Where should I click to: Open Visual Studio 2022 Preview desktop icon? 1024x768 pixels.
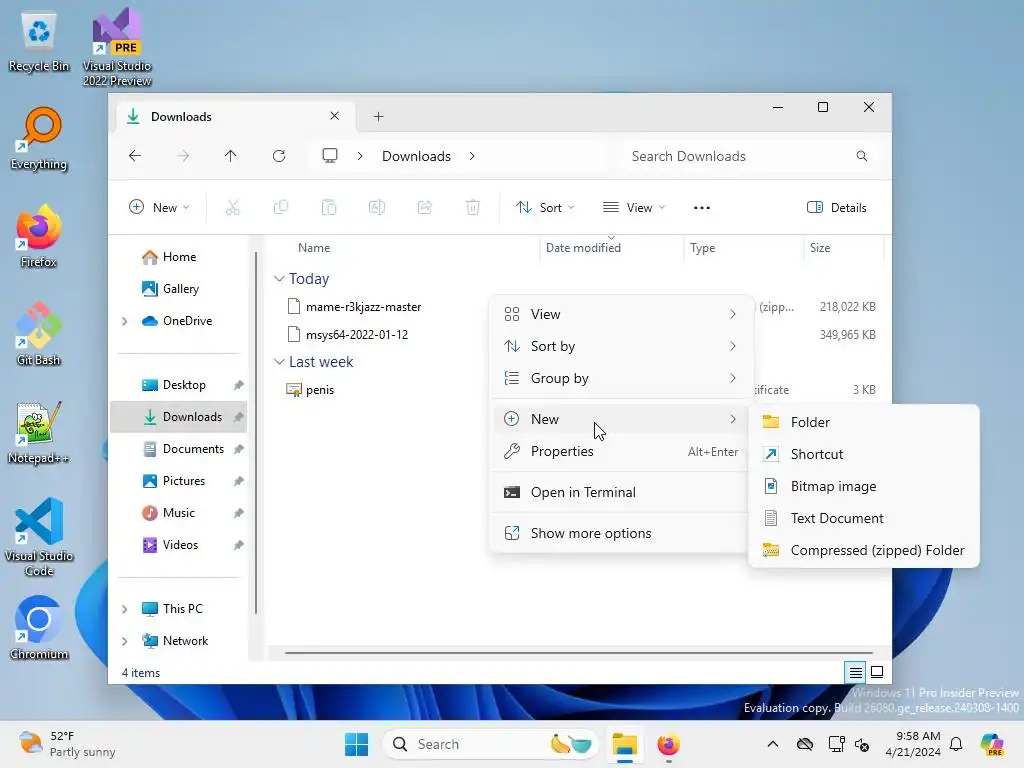(117, 47)
